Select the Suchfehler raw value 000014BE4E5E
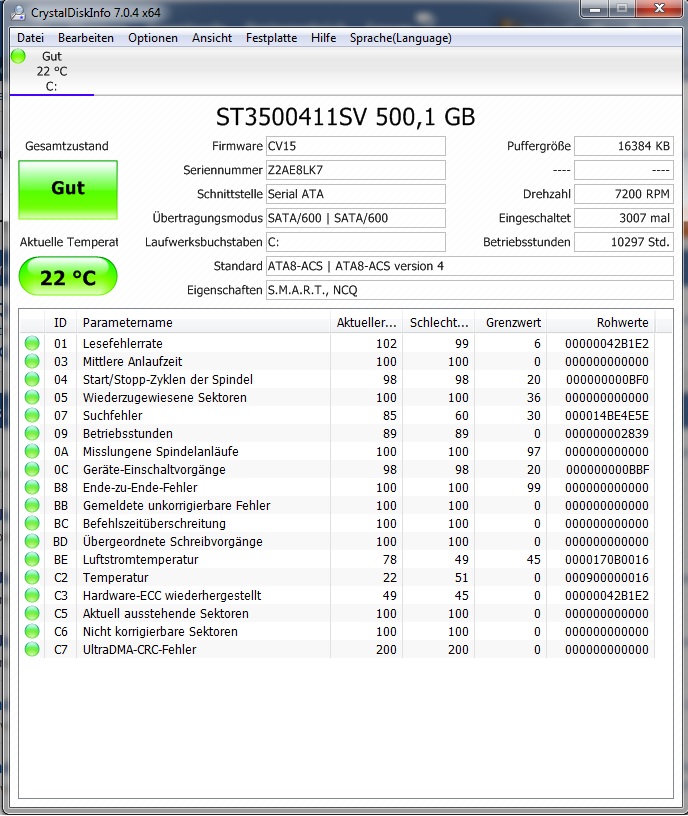The height and width of the screenshot is (816, 688). click(x=607, y=416)
